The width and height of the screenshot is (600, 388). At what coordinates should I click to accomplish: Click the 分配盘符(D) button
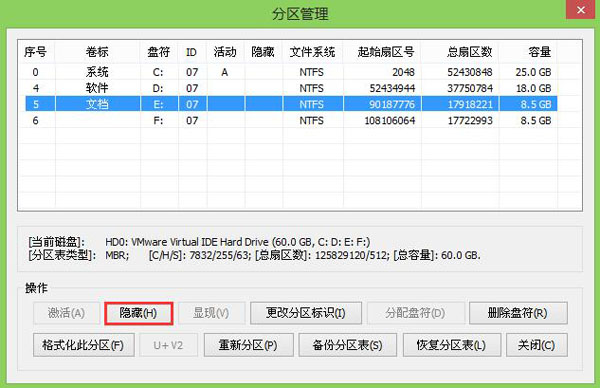click(416, 313)
